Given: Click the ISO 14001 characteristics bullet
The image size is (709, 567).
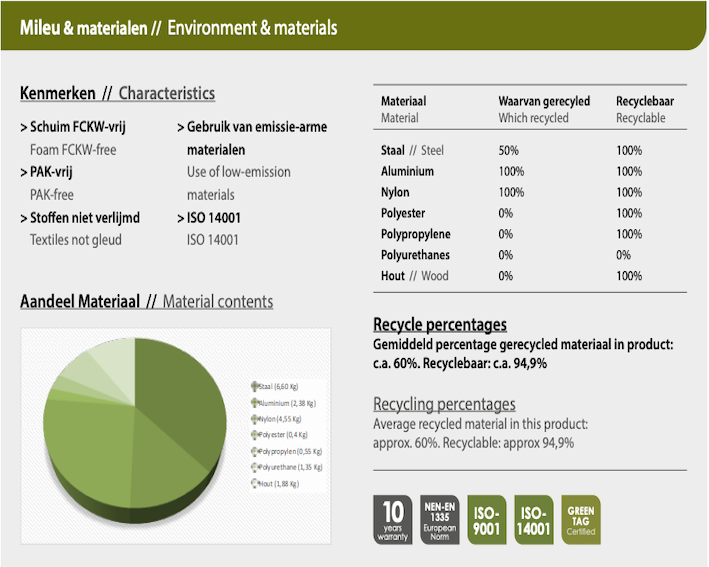Looking at the screenshot, I should 214,218.
